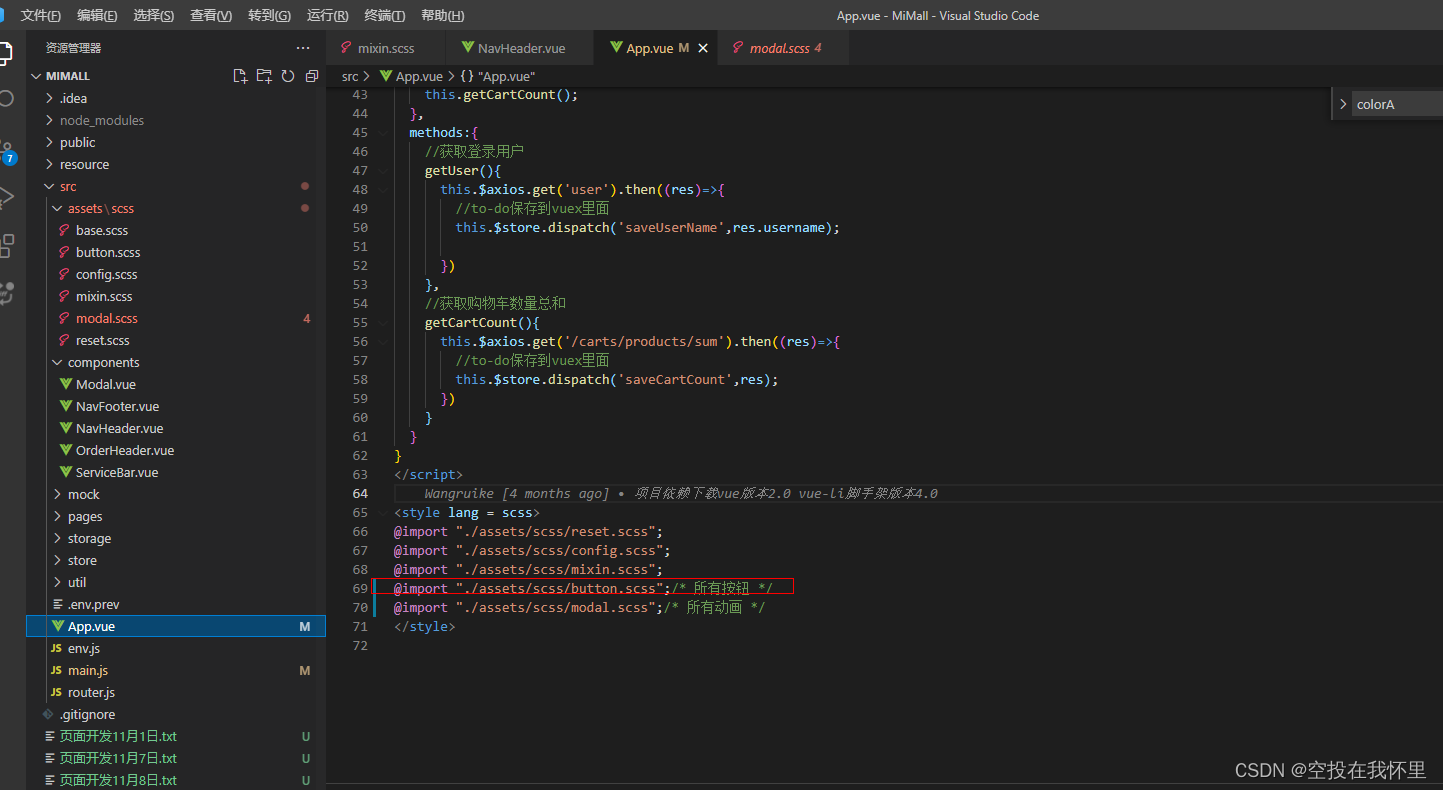Fold the getUser function at line 48

pos(381,188)
